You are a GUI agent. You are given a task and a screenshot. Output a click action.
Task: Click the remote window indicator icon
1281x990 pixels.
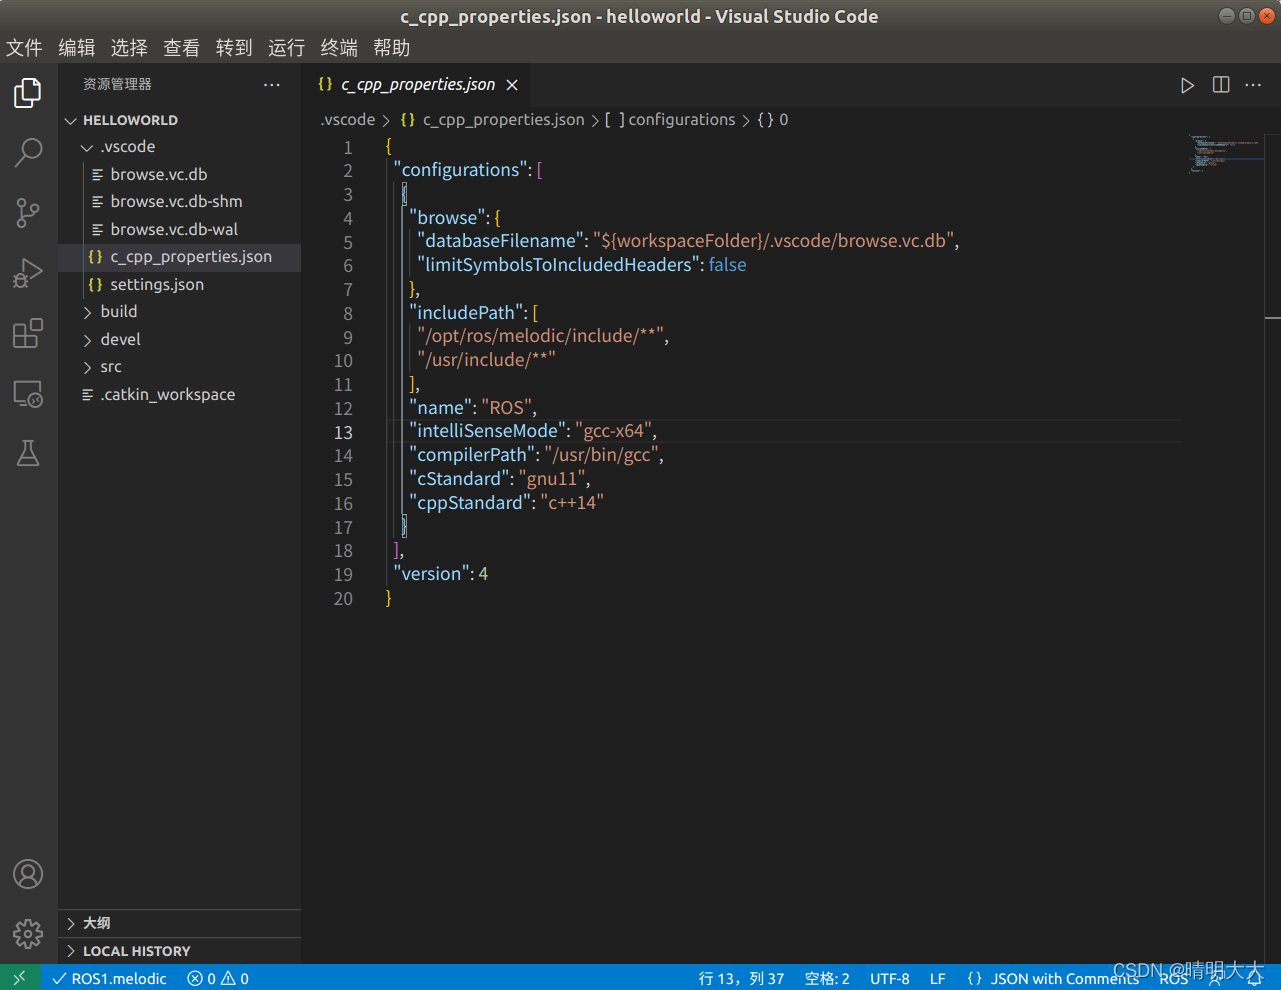coord(20,978)
